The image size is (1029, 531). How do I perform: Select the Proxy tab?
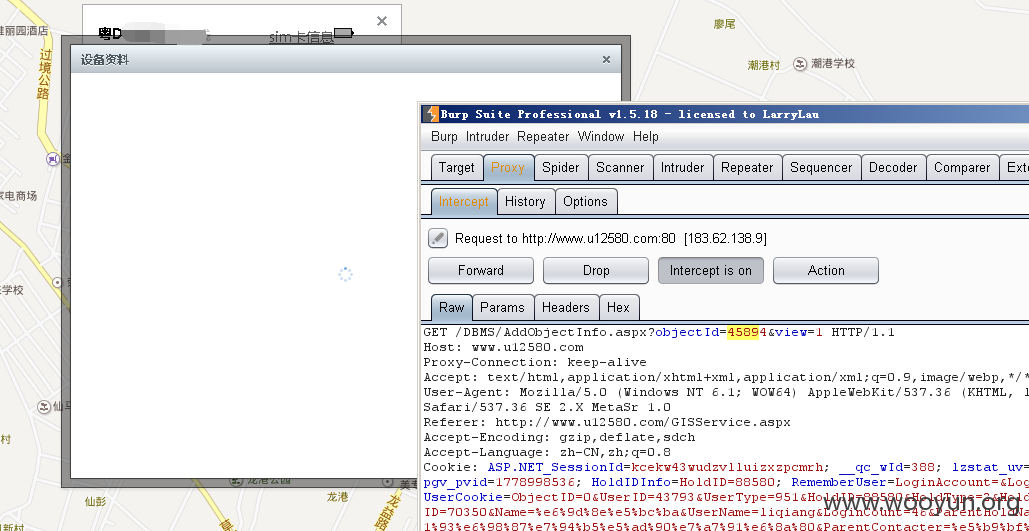pos(508,167)
